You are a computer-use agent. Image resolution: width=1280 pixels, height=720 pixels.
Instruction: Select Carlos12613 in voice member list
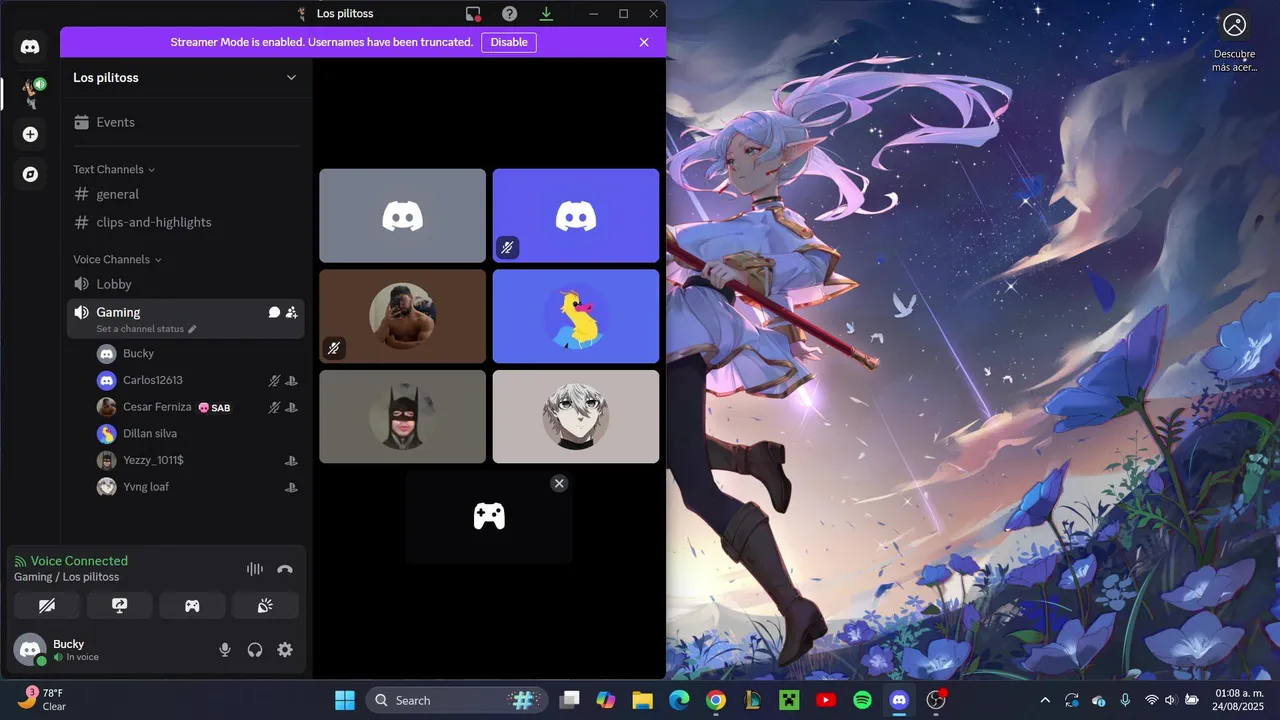pyautogui.click(x=196, y=380)
